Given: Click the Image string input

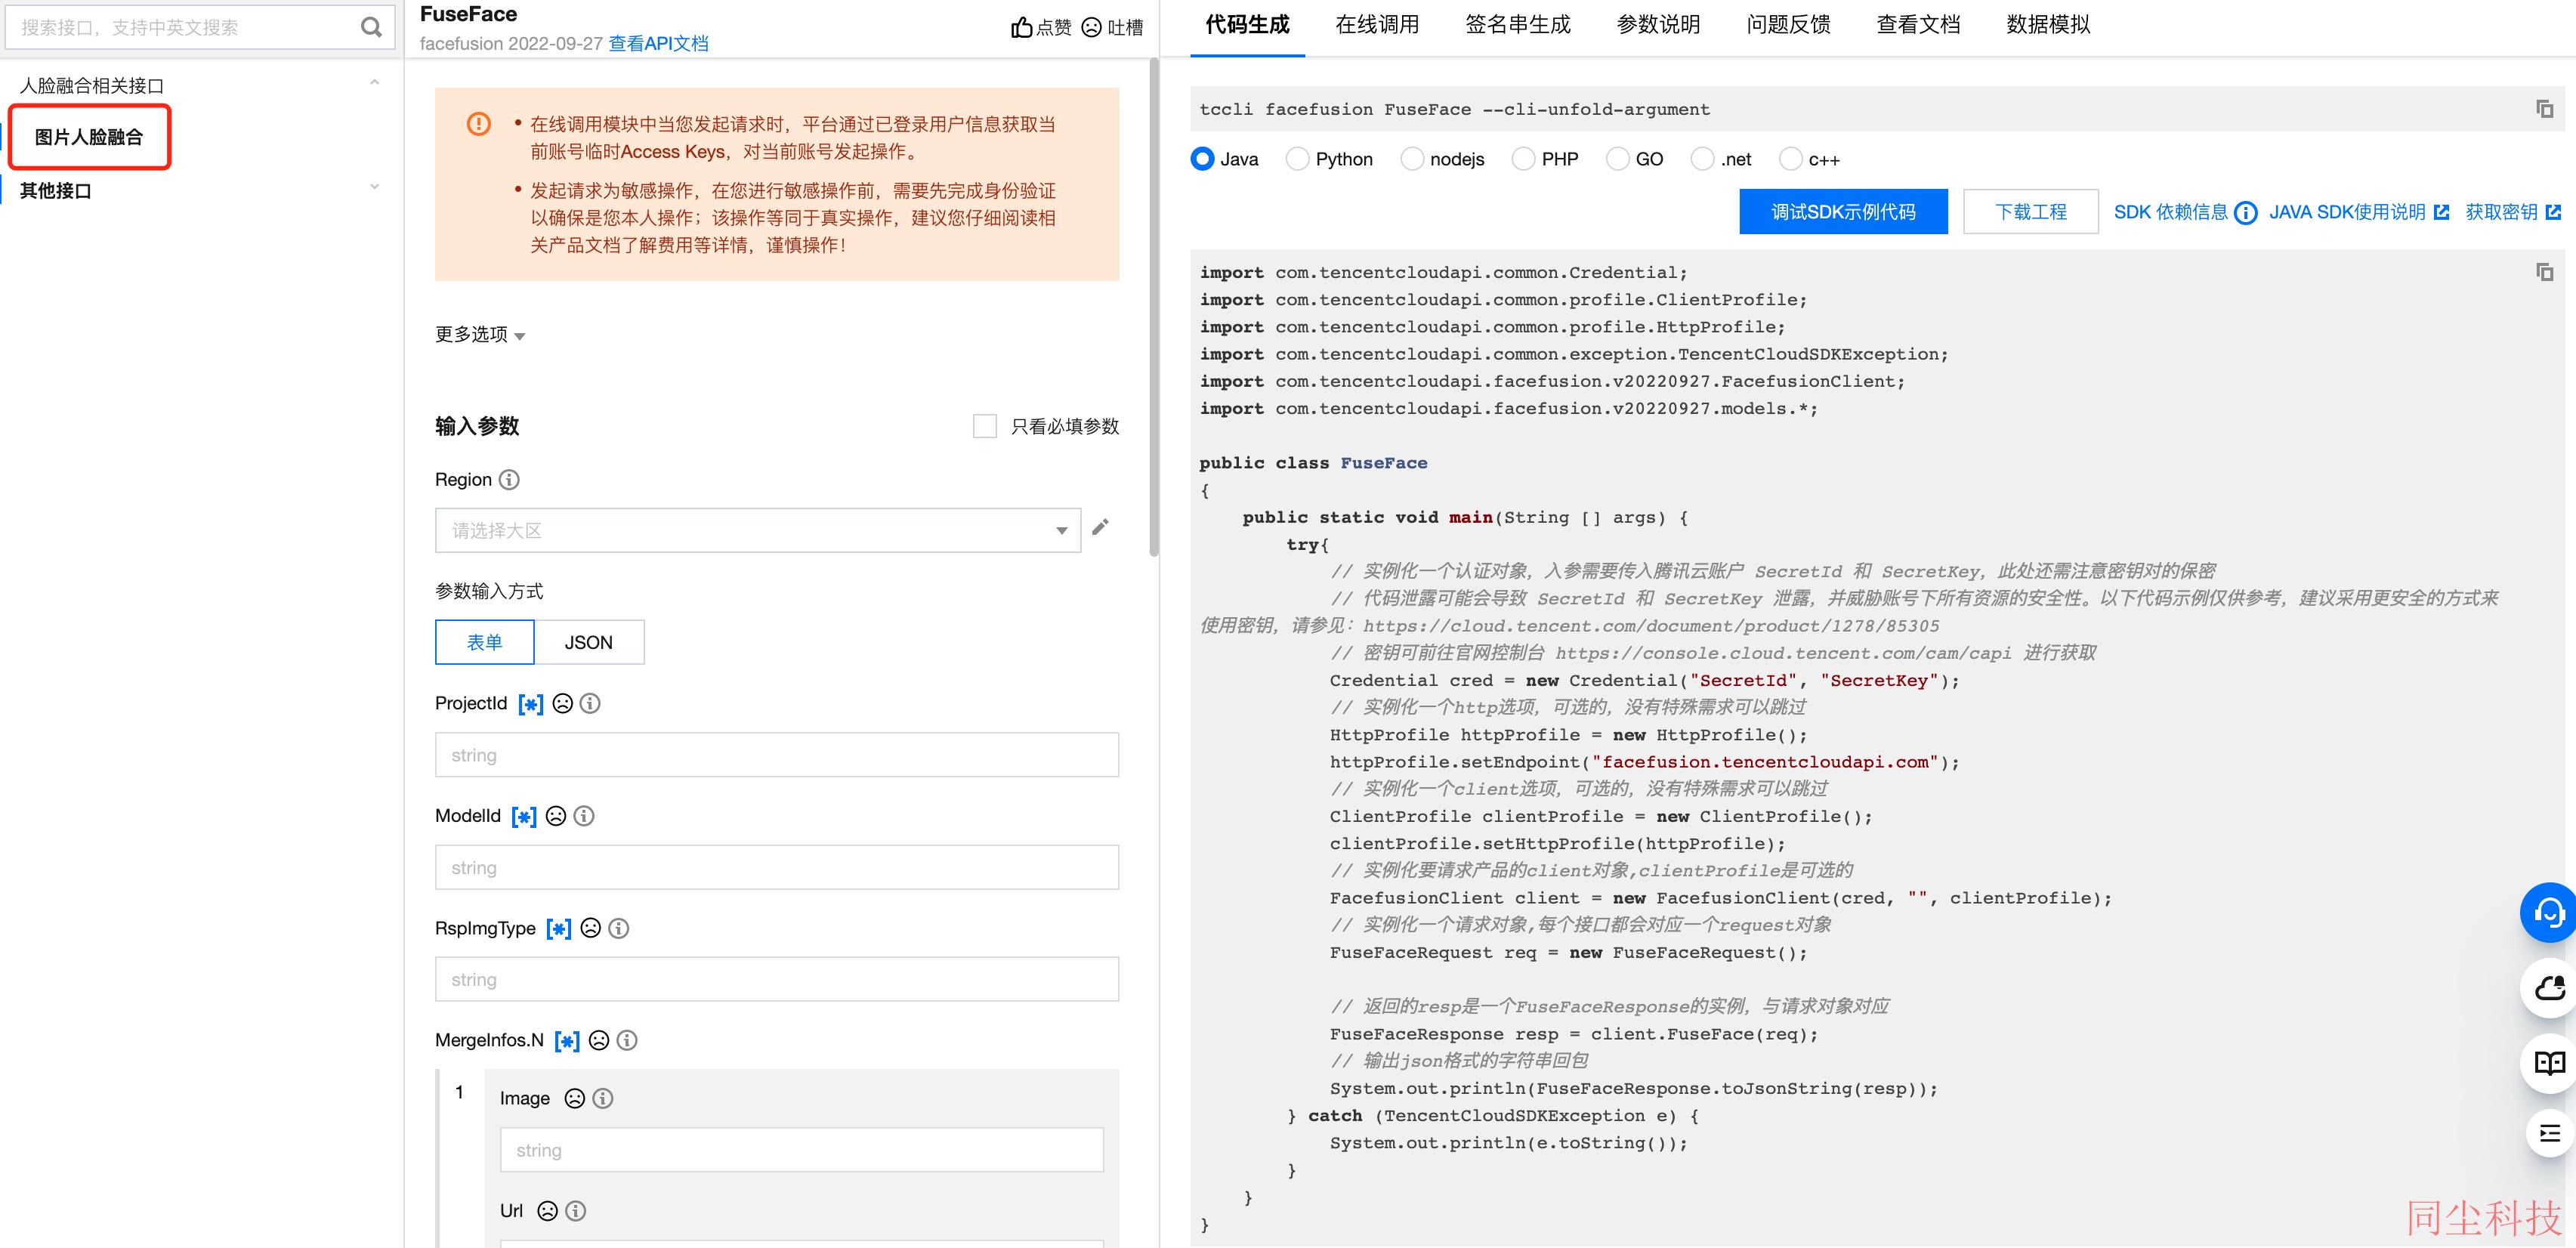Looking at the screenshot, I should coord(802,1150).
